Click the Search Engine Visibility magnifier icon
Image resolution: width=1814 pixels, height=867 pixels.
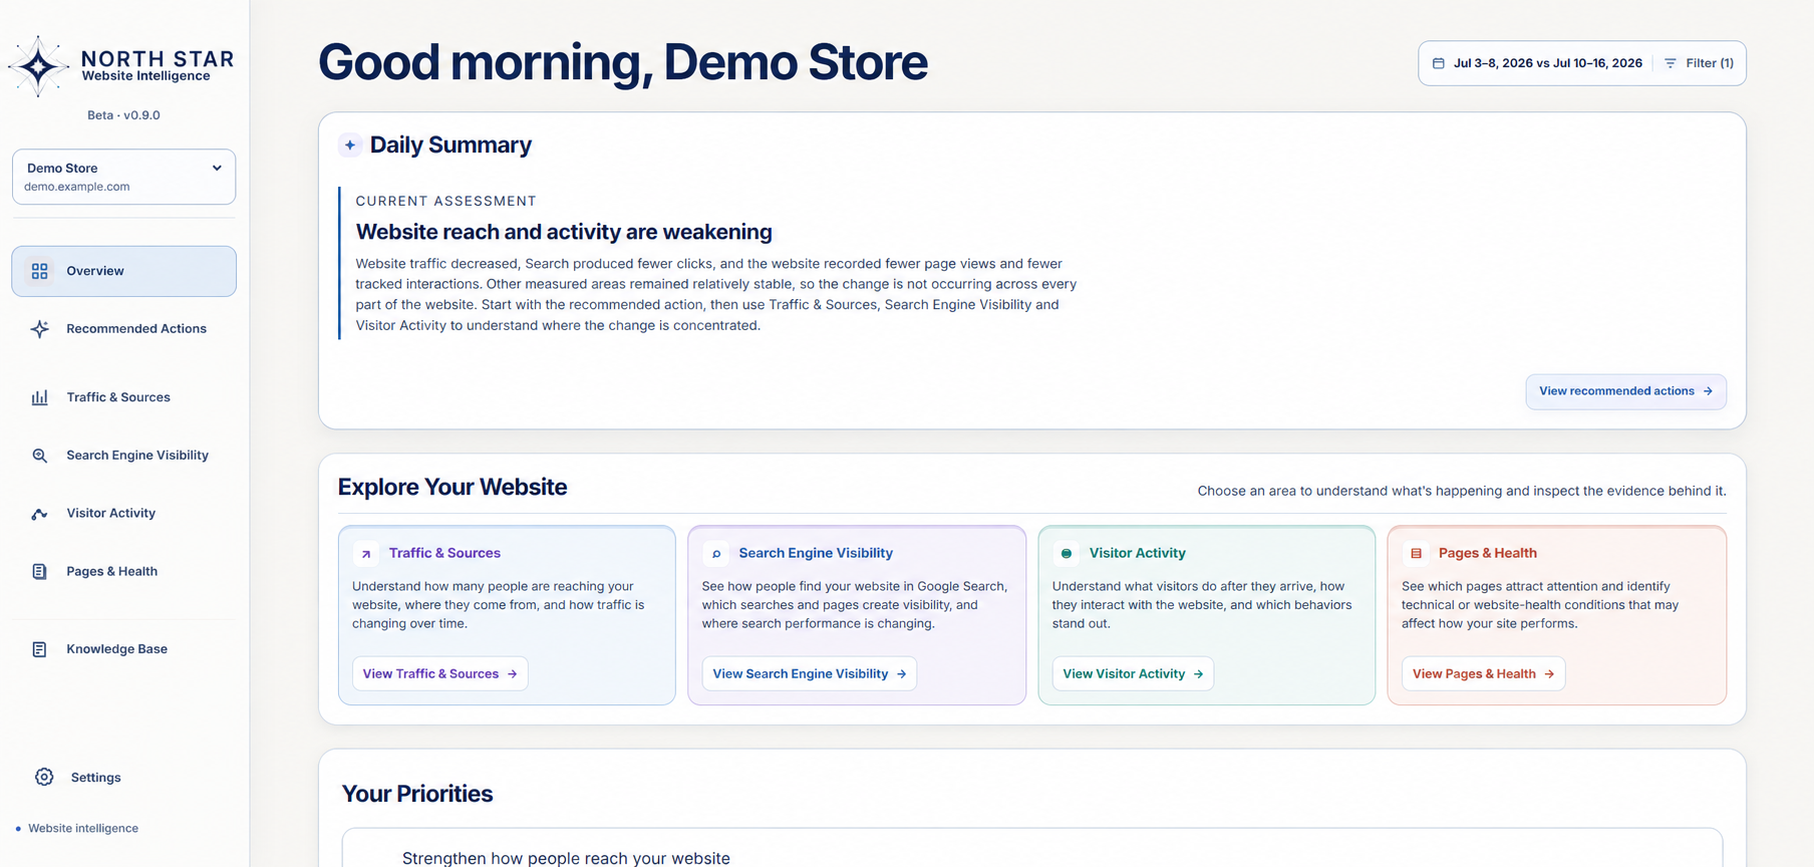[x=40, y=455]
